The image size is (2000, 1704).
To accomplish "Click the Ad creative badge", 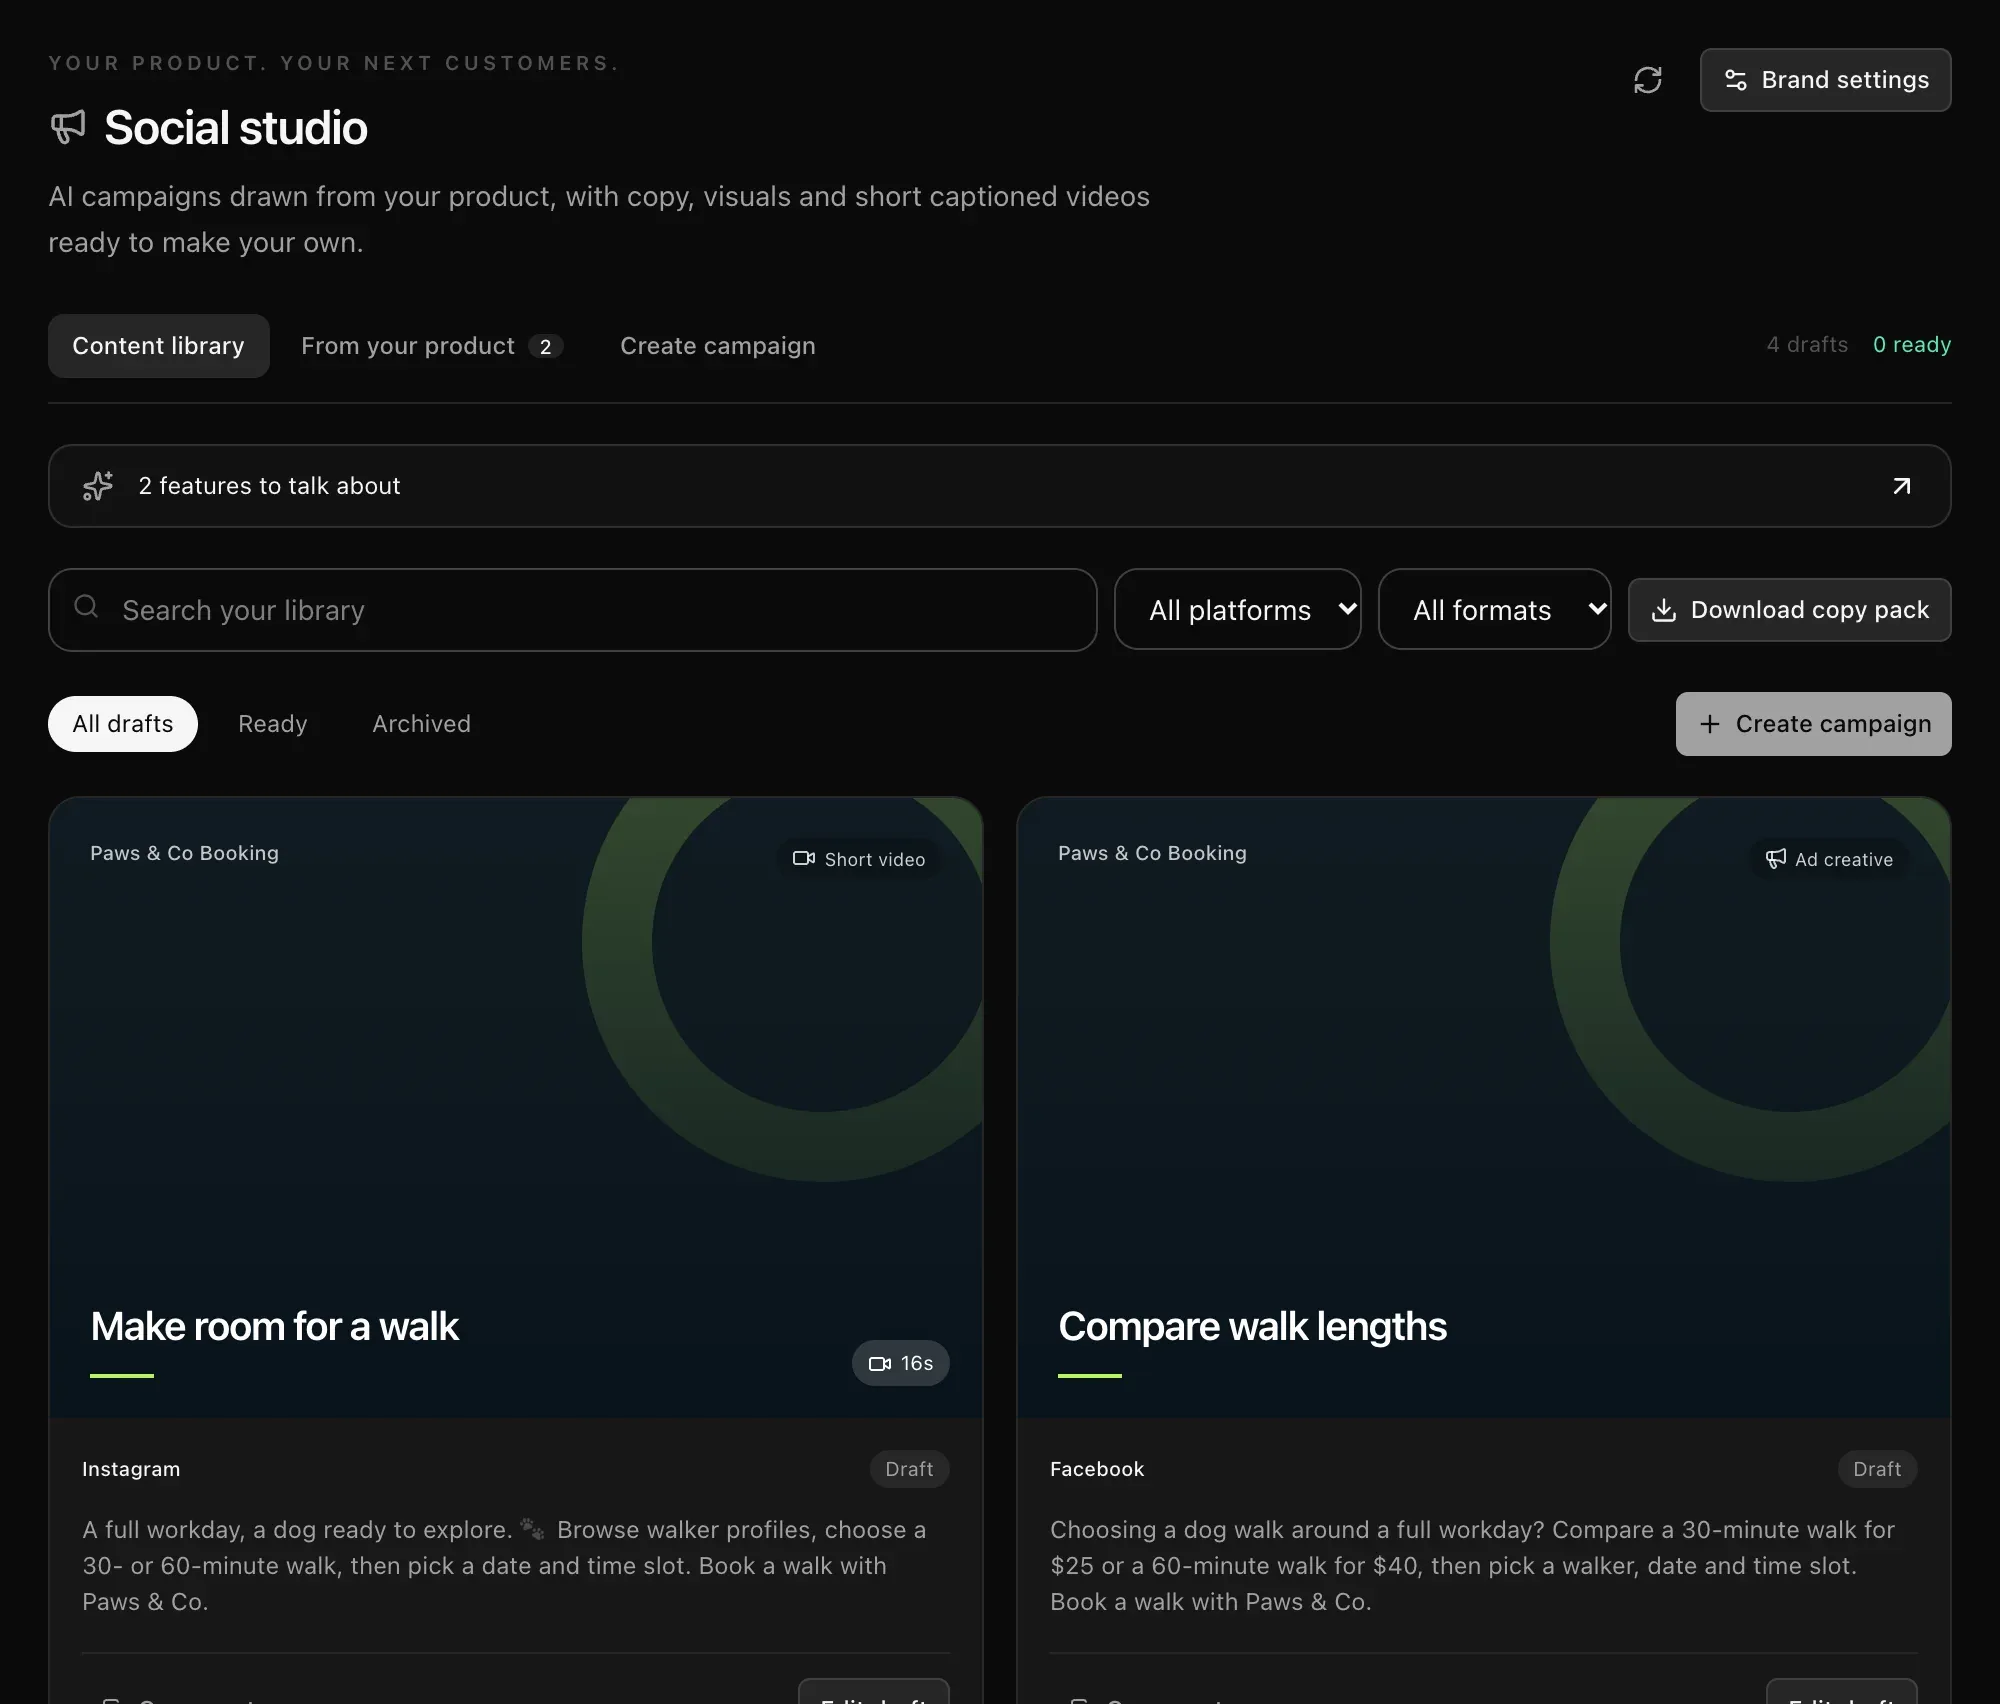I will click(x=1829, y=859).
